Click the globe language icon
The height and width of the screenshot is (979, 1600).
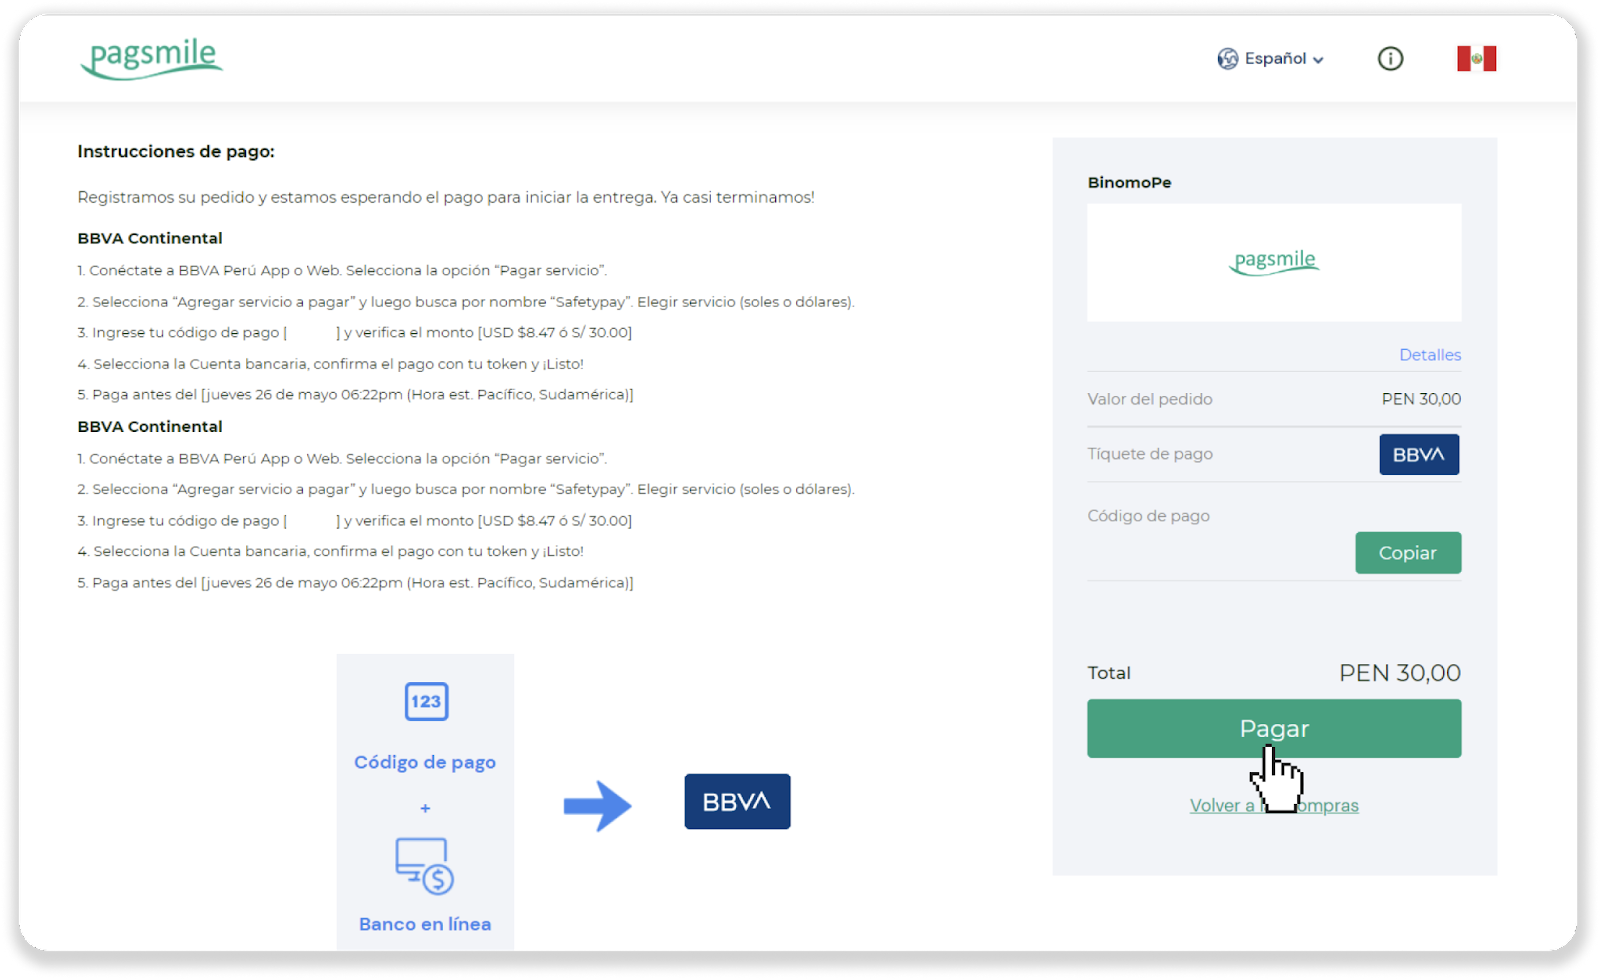[x=1227, y=59]
